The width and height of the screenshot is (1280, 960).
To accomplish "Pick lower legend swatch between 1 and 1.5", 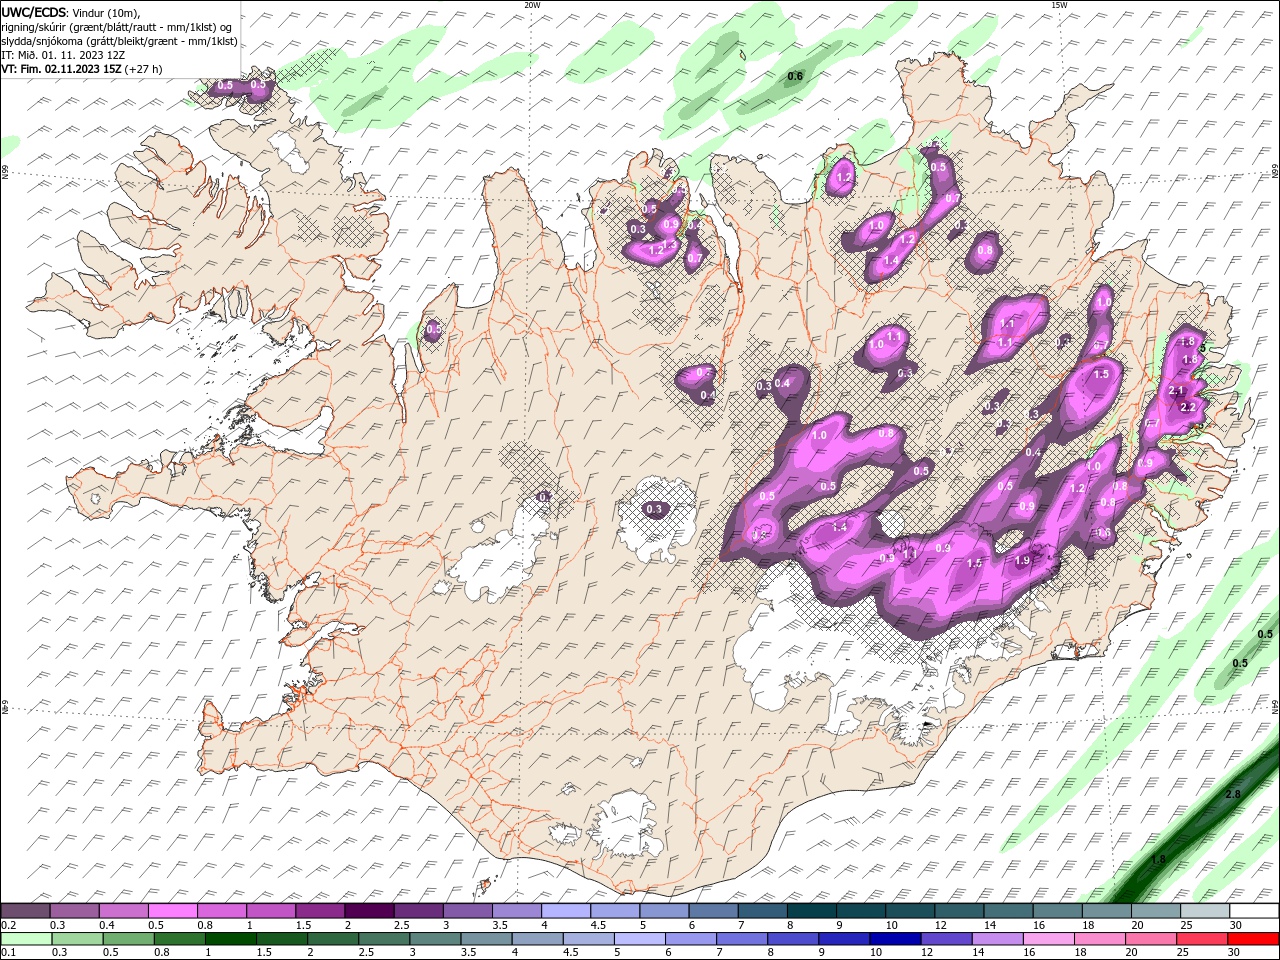I will (229, 939).
